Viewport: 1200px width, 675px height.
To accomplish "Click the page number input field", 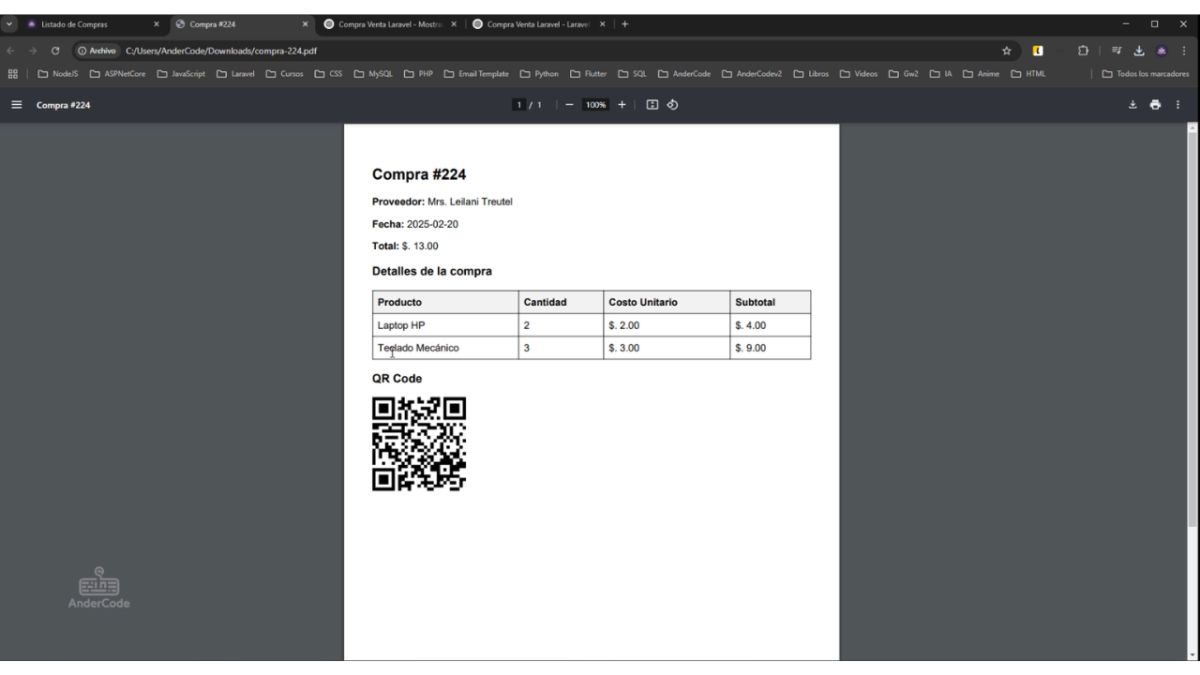I will pyautogui.click(x=519, y=105).
